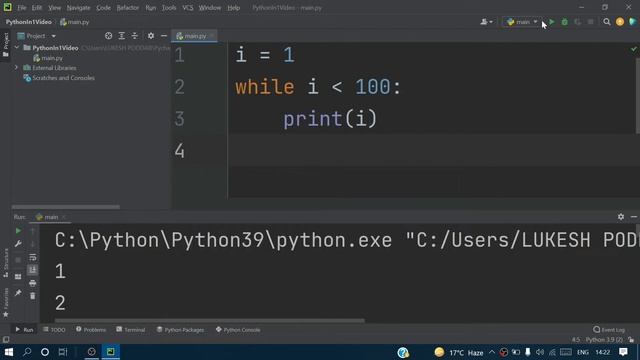640x360 pixels.
Task: Click Python 3.9 interpreter in status bar
Action: click(x=604, y=340)
